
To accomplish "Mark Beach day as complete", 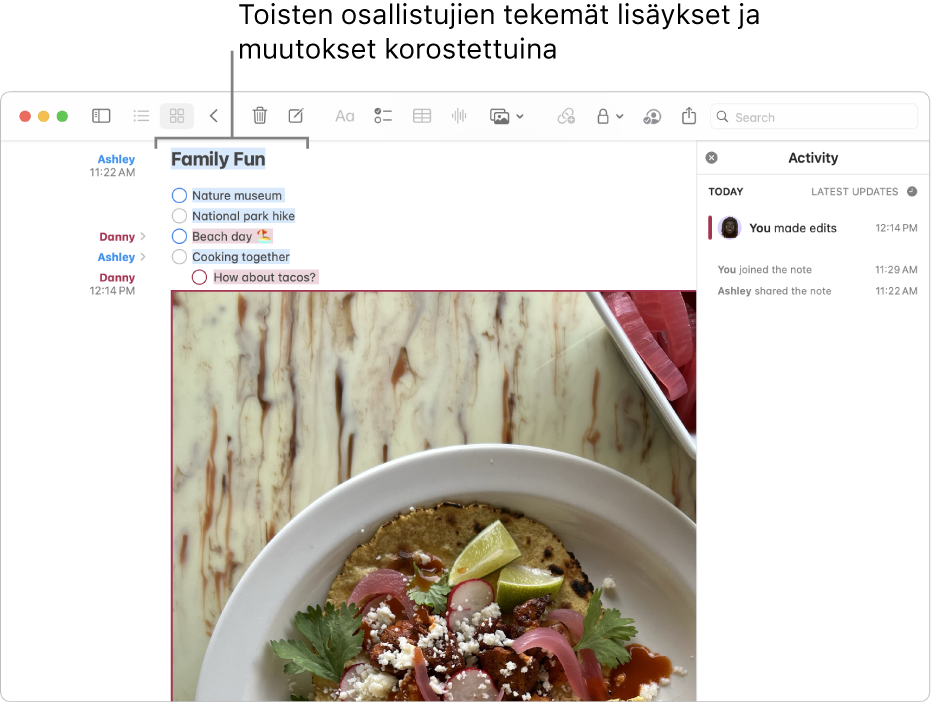I will 179,236.
